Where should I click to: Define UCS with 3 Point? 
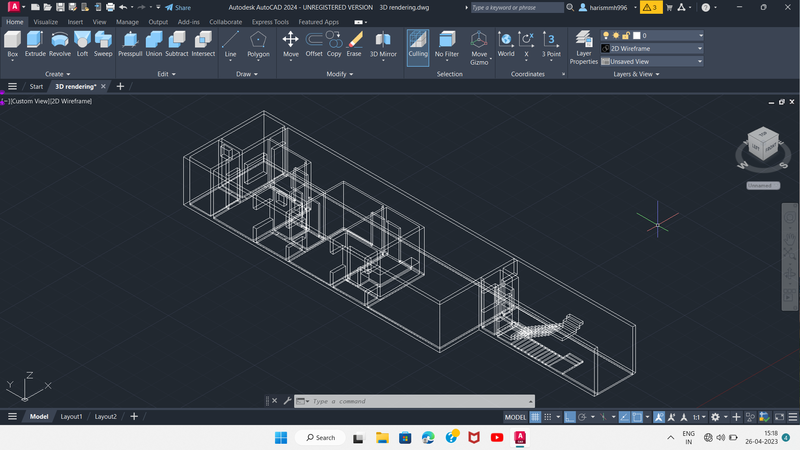pyautogui.click(x=551, y=44)
